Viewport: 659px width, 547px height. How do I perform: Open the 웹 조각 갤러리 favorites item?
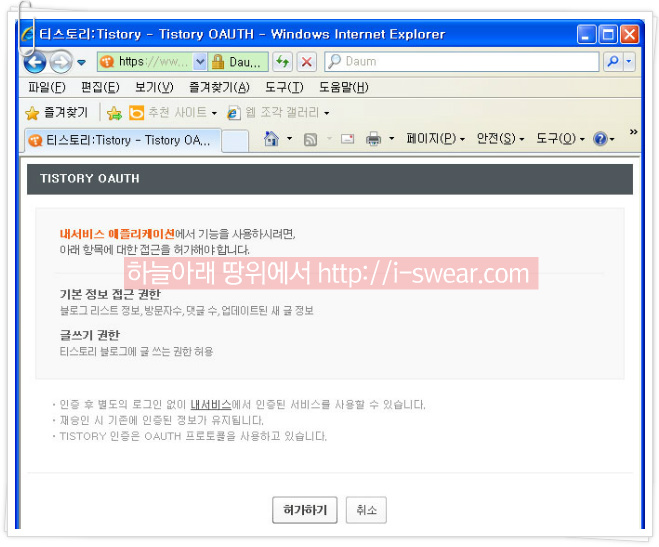coord(278,113)
